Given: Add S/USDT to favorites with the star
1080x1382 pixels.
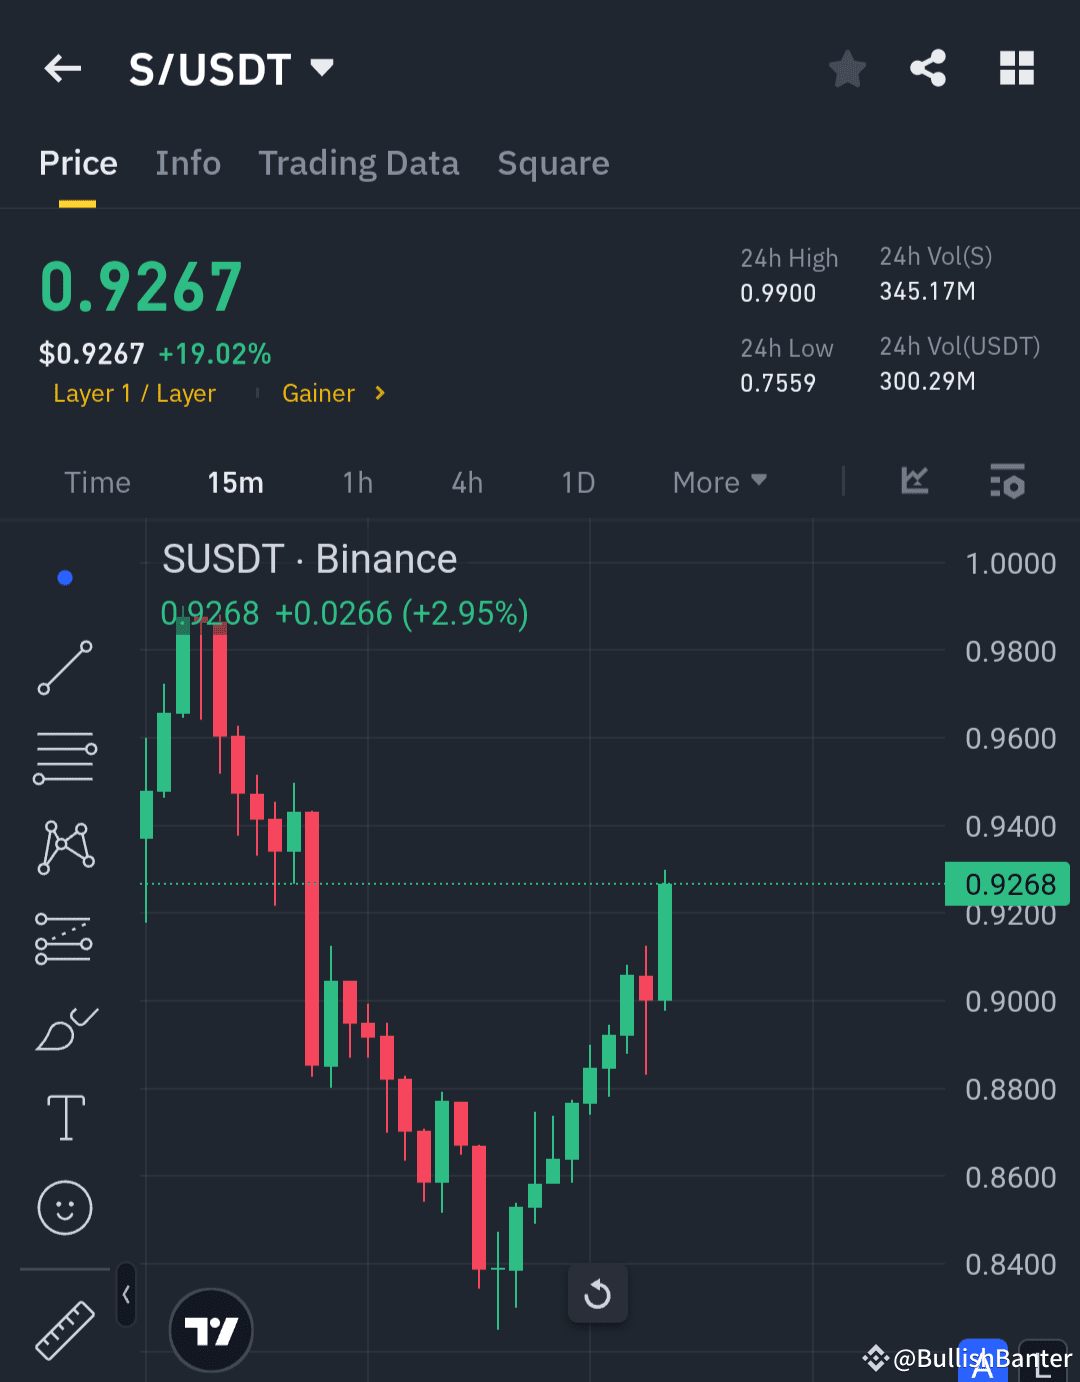Looking at the screenshot, I should (x=847, y=68).
